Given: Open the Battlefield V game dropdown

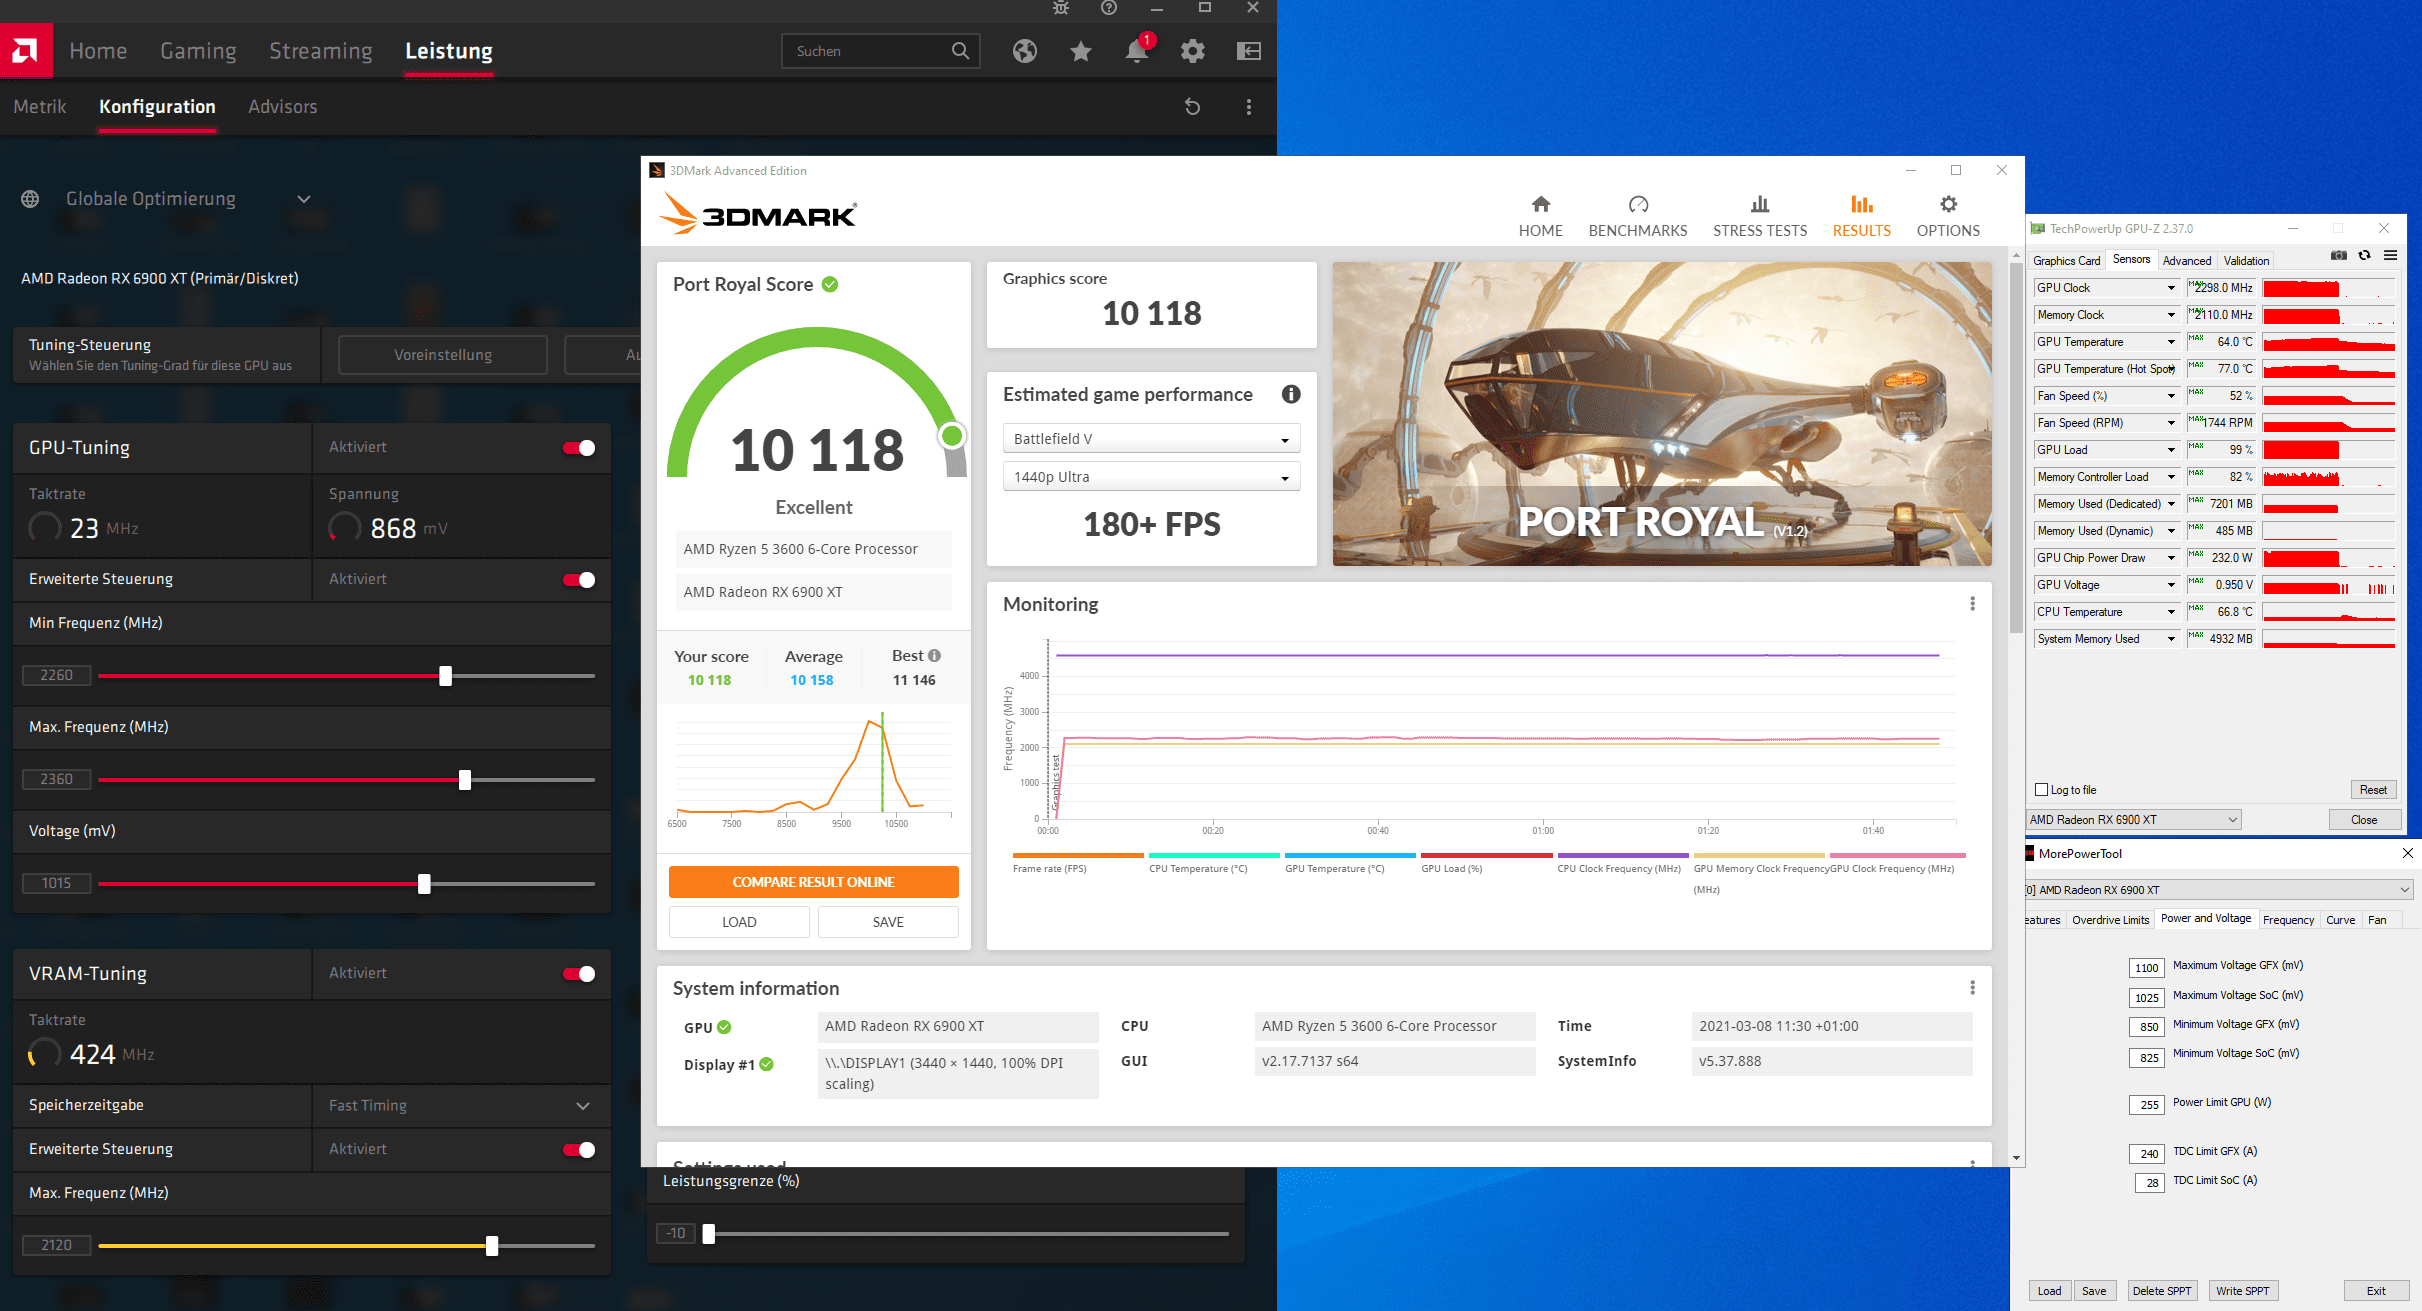Looking at the screenshot, I should [1151, 439].
